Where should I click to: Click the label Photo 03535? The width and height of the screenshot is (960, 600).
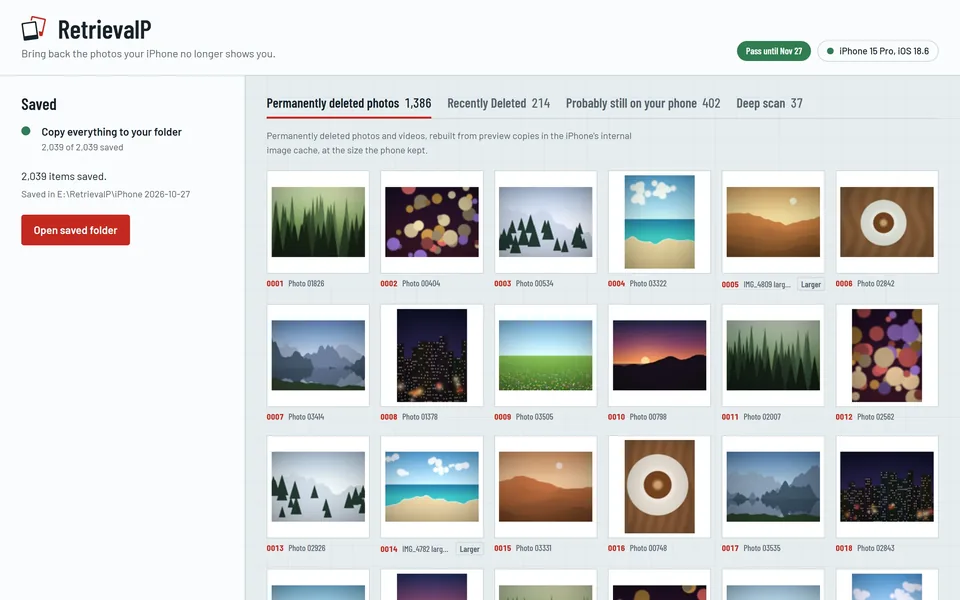(x=762, y=548)
